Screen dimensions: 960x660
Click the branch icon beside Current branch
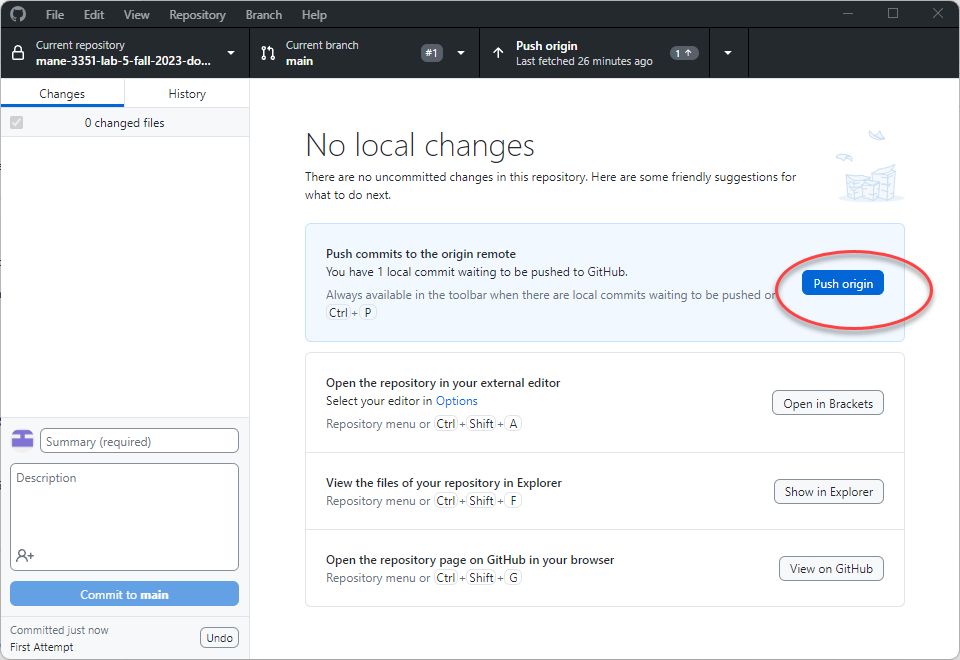point(268,53)
